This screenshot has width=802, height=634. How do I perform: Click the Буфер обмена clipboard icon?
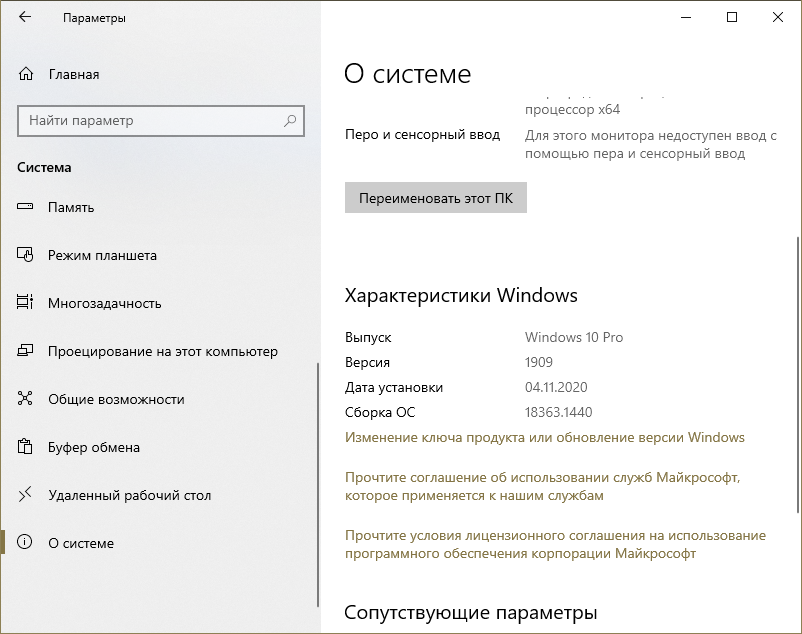(x=27, y=447)
